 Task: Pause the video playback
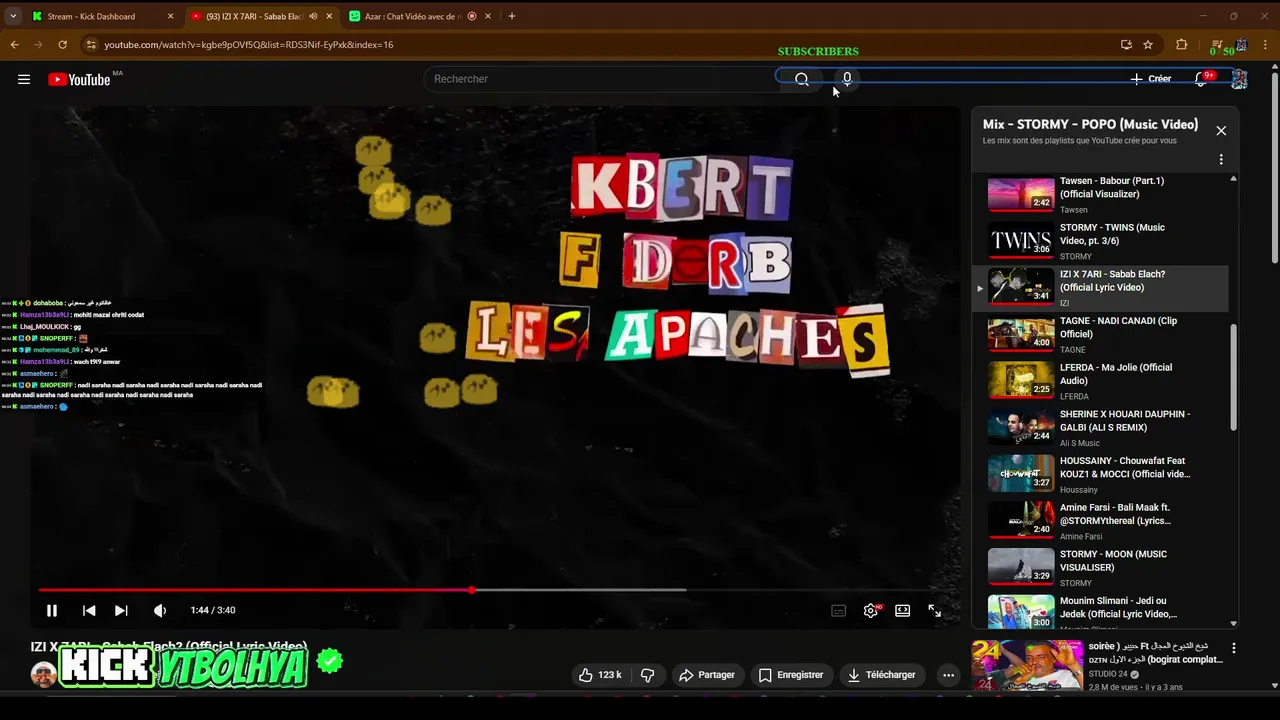pos(52,610)
